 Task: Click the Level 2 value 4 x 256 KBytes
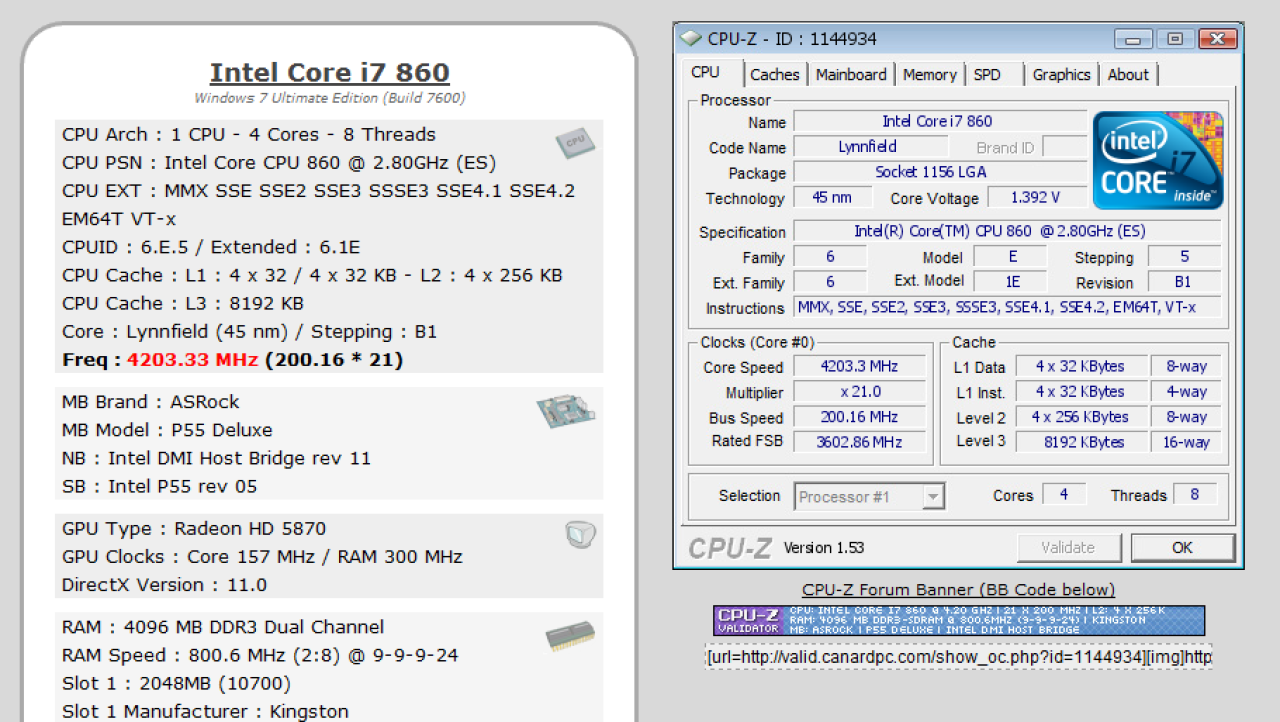click(x=1080, y=417)
